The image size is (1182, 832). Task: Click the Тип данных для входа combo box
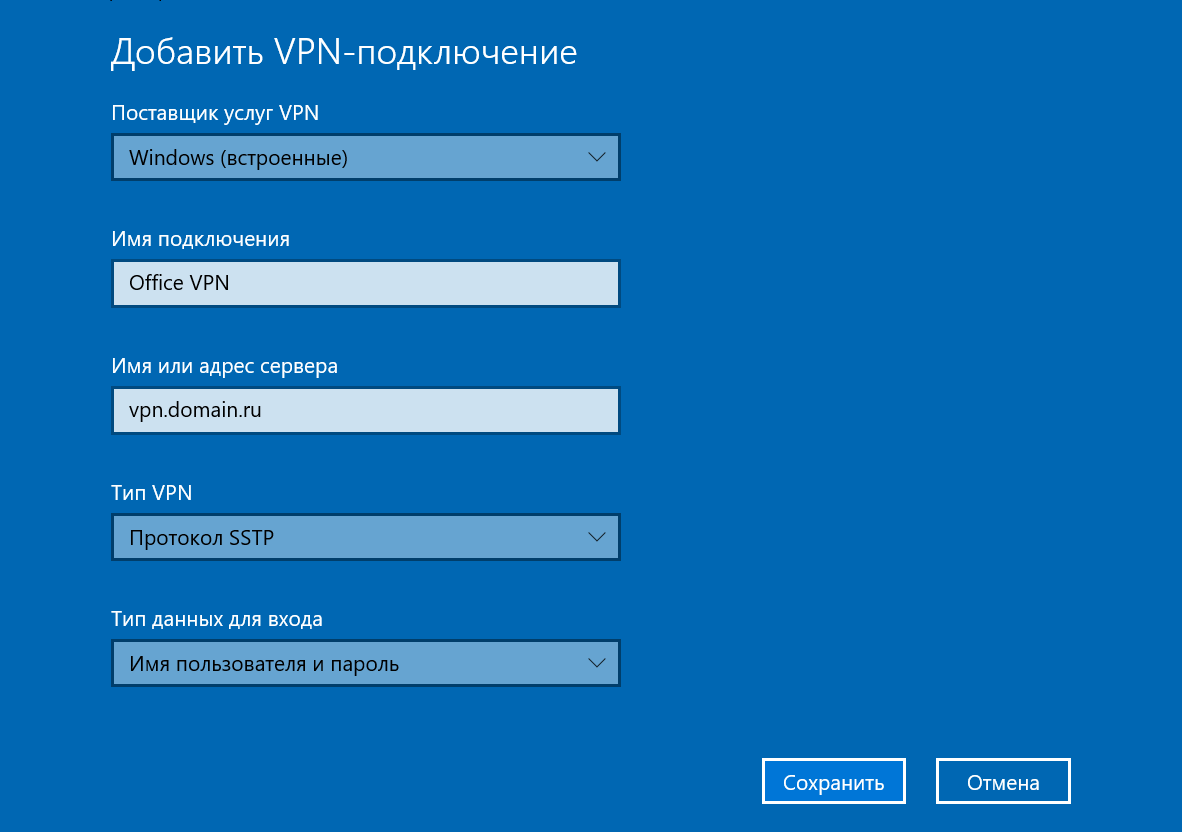pyautogui.click(x=365, y=663)
